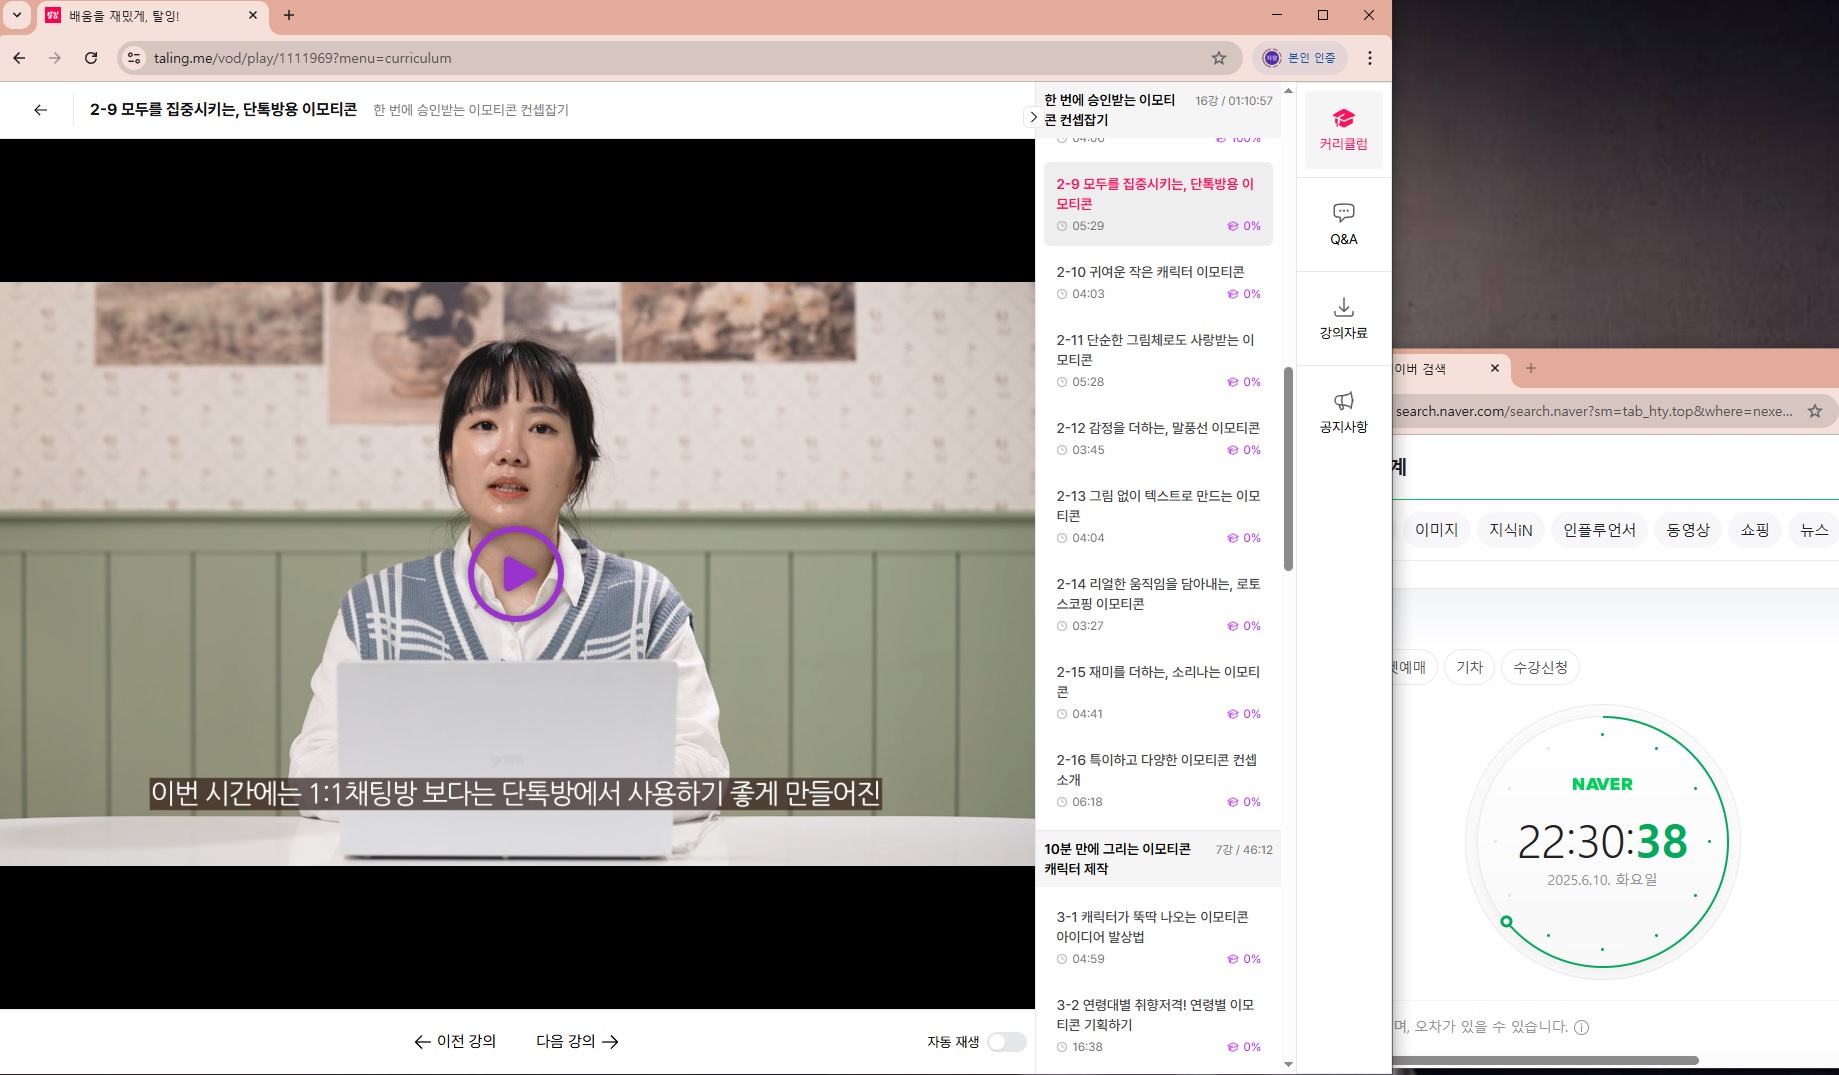This screenshot has height=1075, width=1839.
Task: Collapse the curriculum list with the chevron
Action: pos(1032,117)
